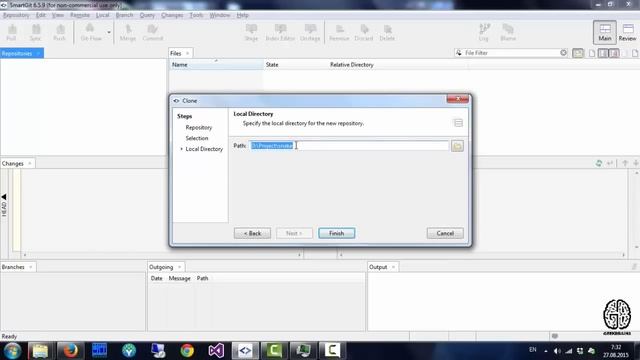The width and height of the screenshot is (640, 360).
Task: Click the Push toolbar icon
Action: click(60, 32)
